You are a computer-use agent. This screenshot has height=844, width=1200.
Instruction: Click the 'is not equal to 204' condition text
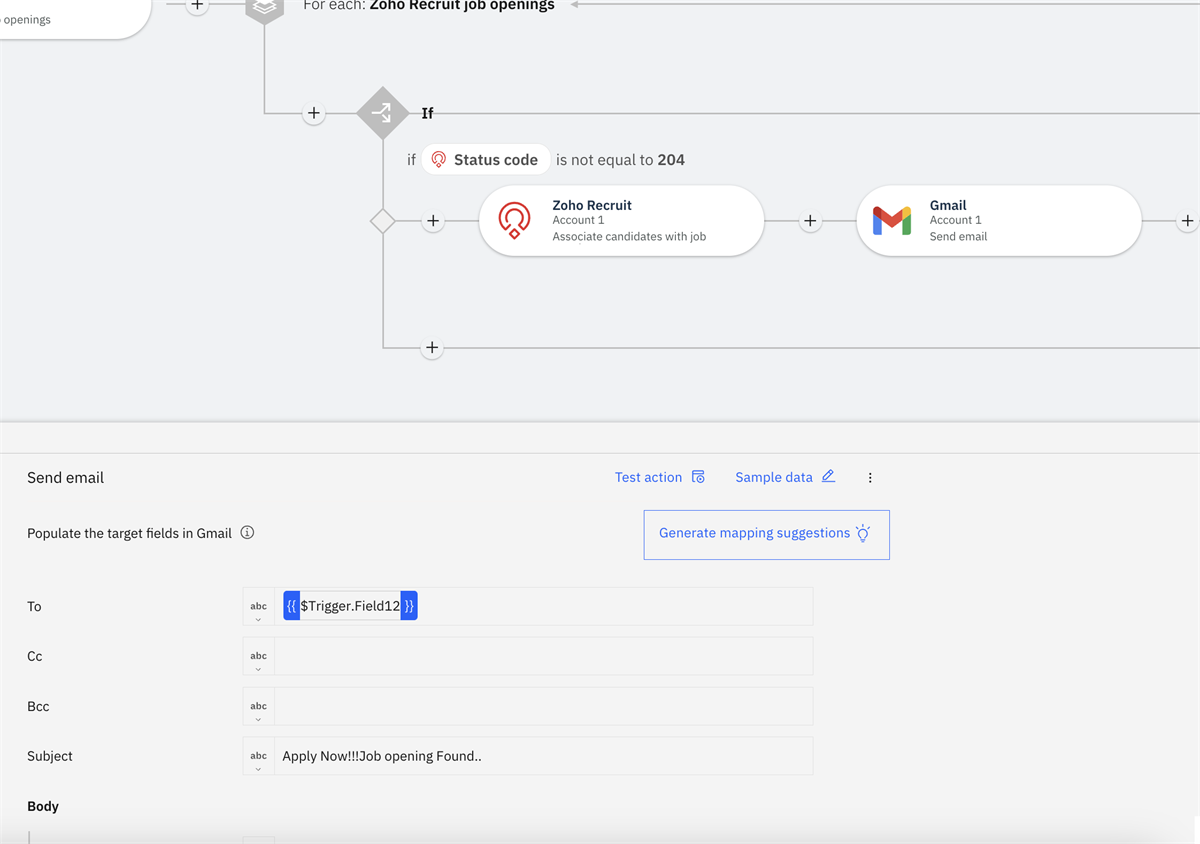pos(620,160)
